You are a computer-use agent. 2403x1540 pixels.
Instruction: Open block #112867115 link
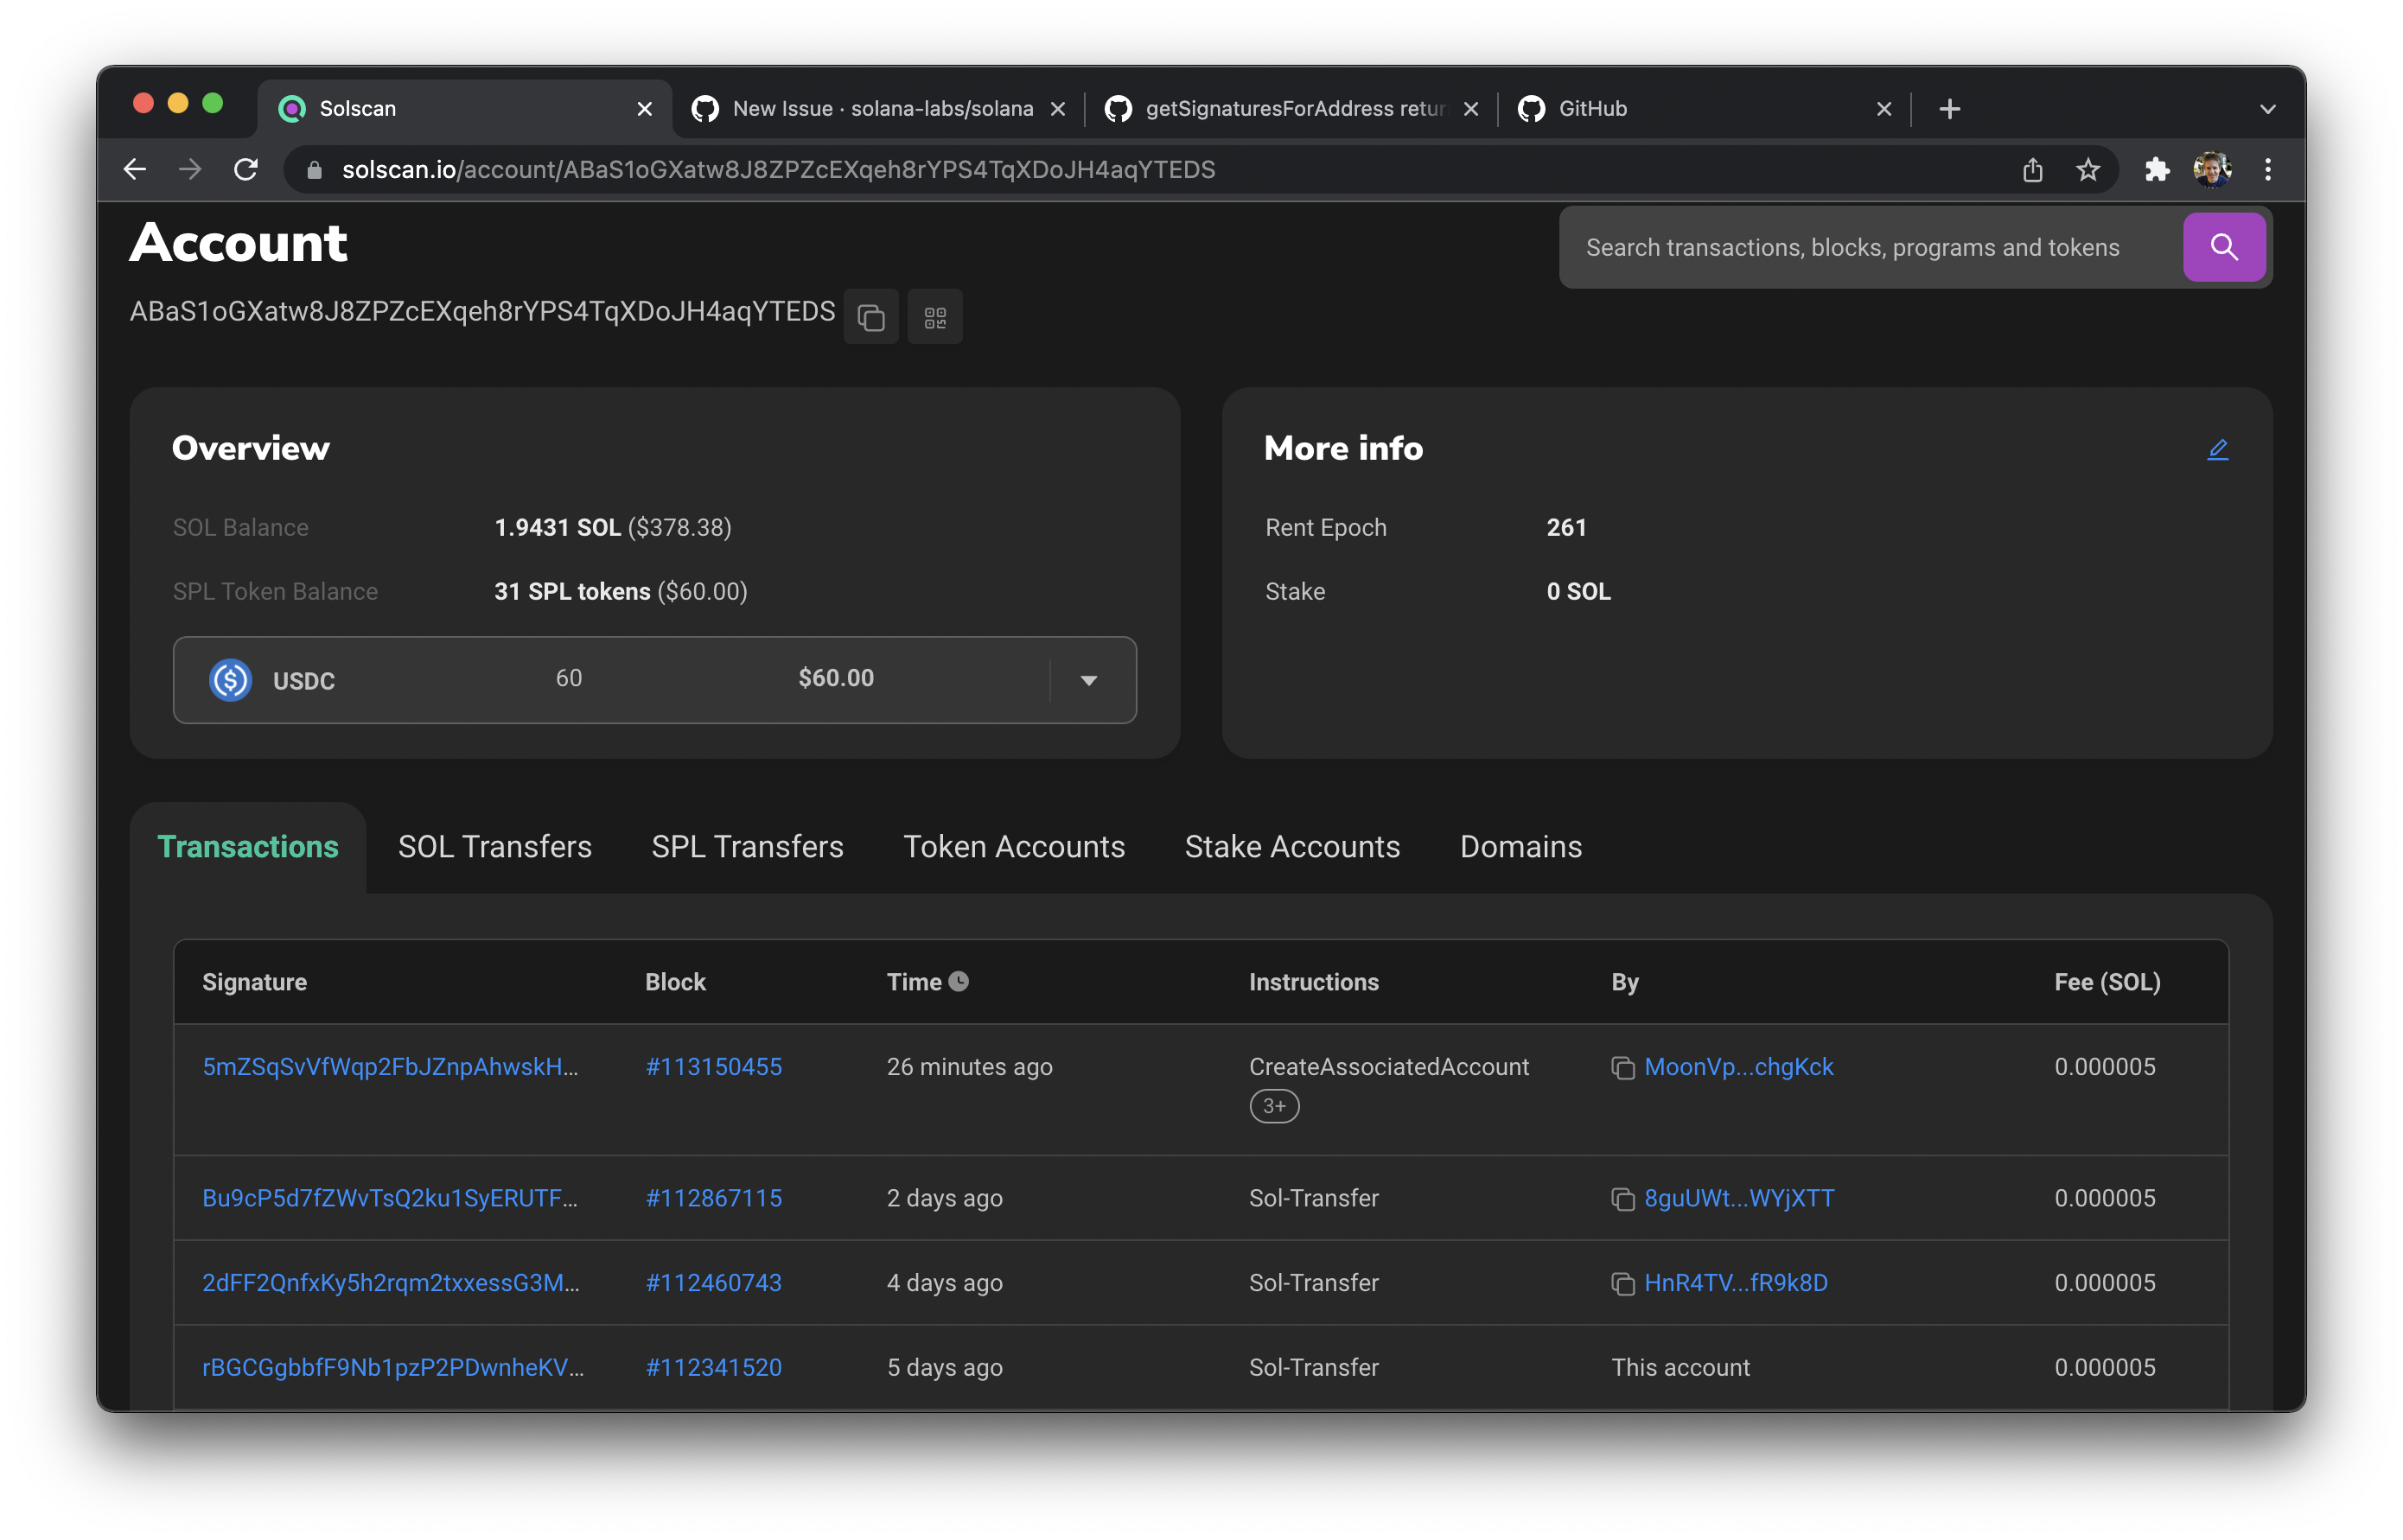coord(713,1198)
